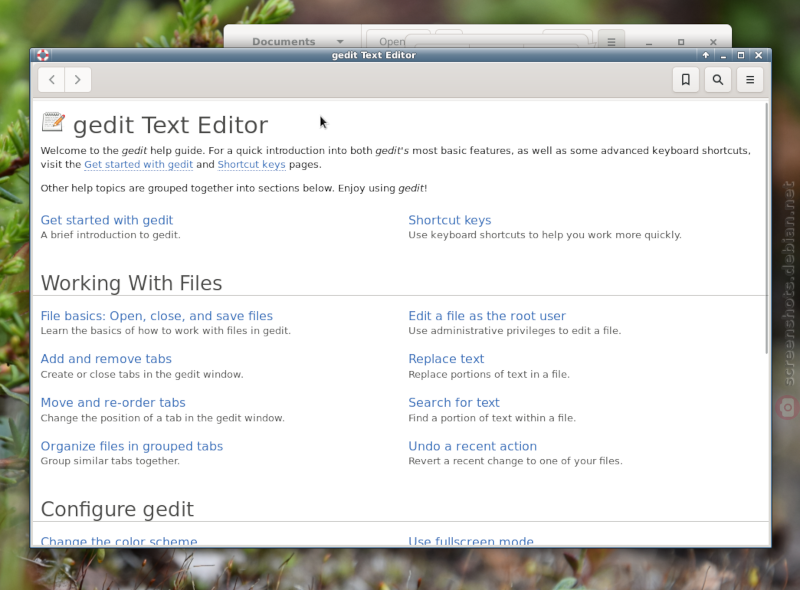The image size is (800, 590).
Task: Open 'Organize files in grouped tabs' topic
Action: click(x=132, y=446)
